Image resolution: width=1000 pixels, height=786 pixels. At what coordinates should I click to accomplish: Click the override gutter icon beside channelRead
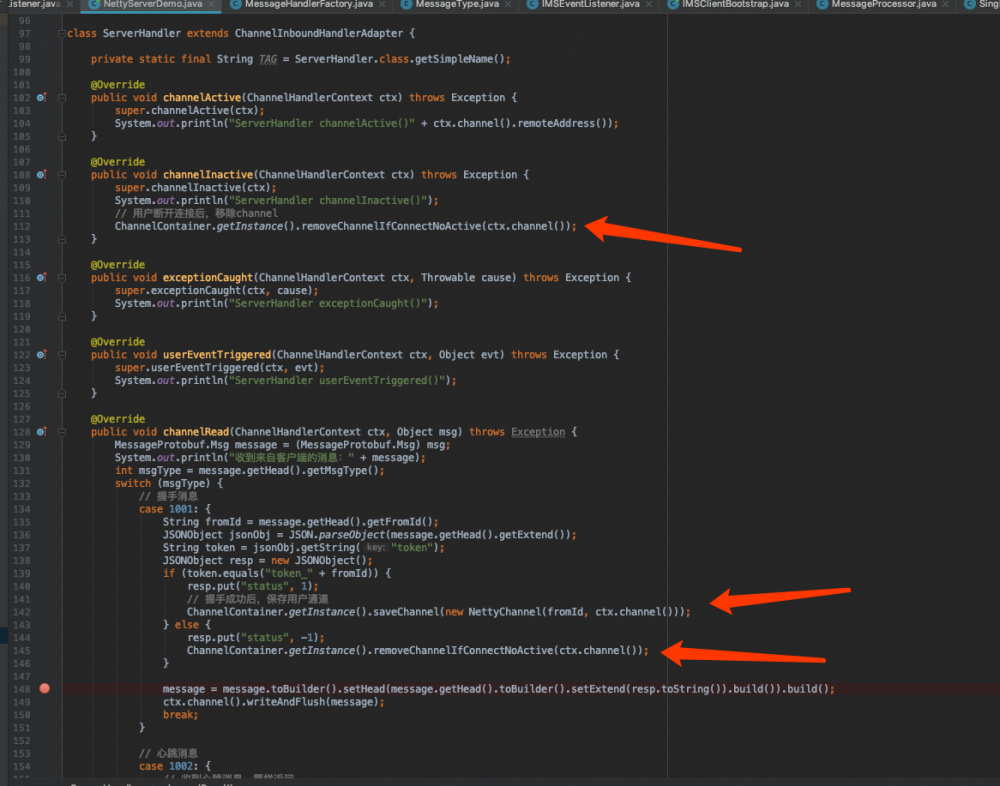click(41, 431)
